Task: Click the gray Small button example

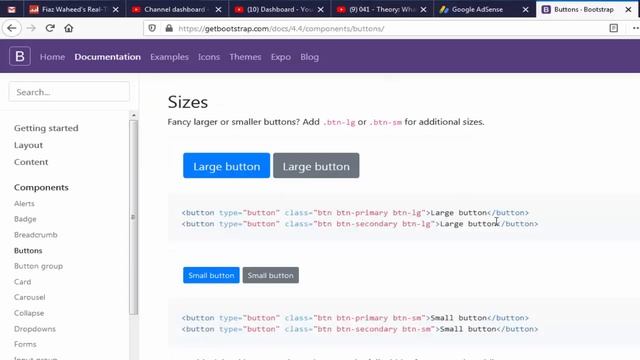Action: (271, 275)
